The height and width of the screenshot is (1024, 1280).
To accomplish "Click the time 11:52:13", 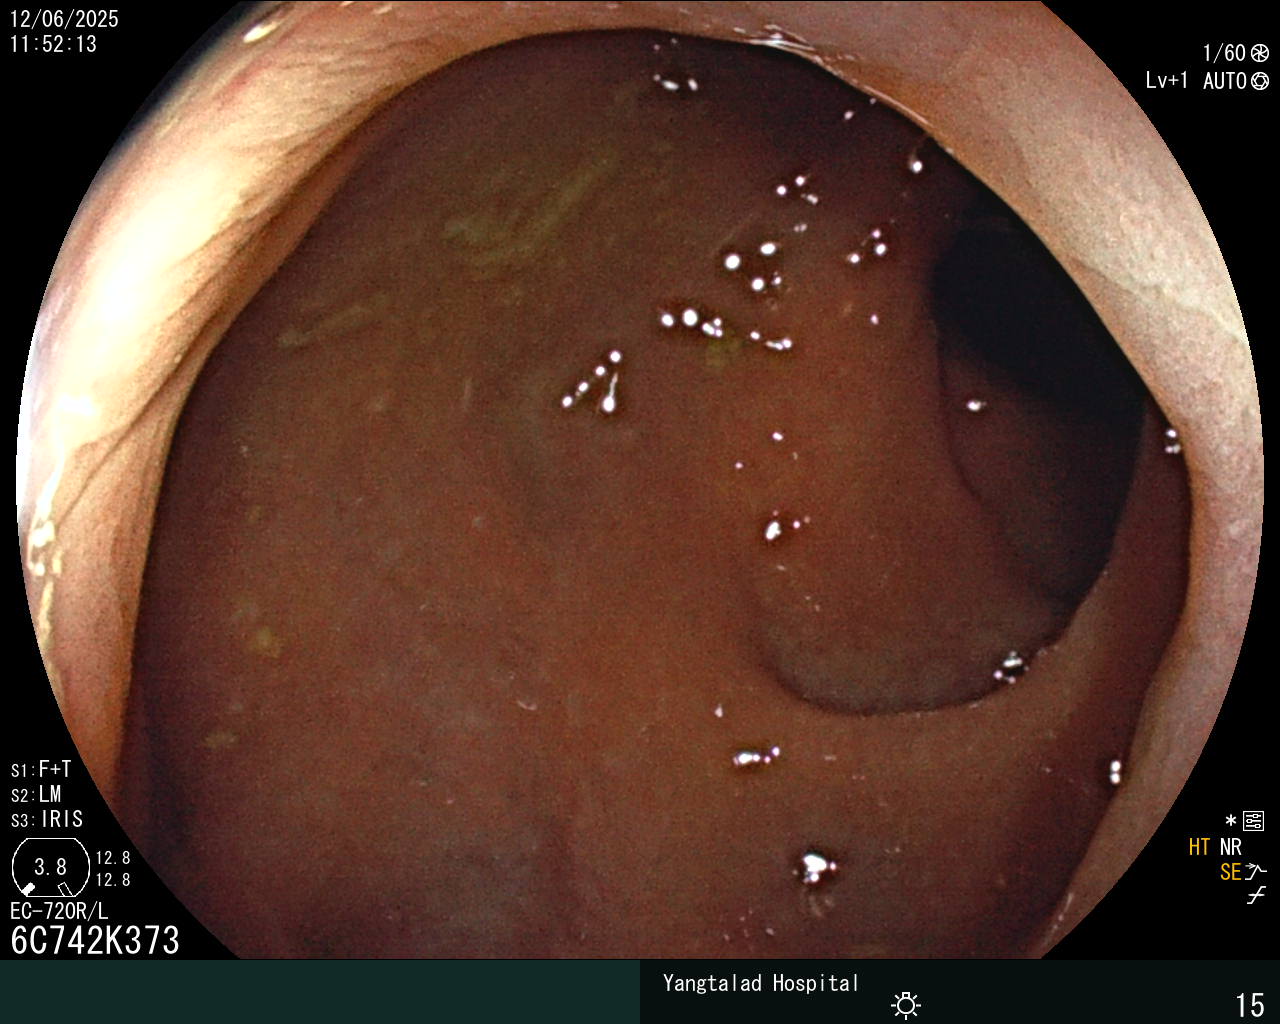I will pyautogui.click(x=54, y=44).
